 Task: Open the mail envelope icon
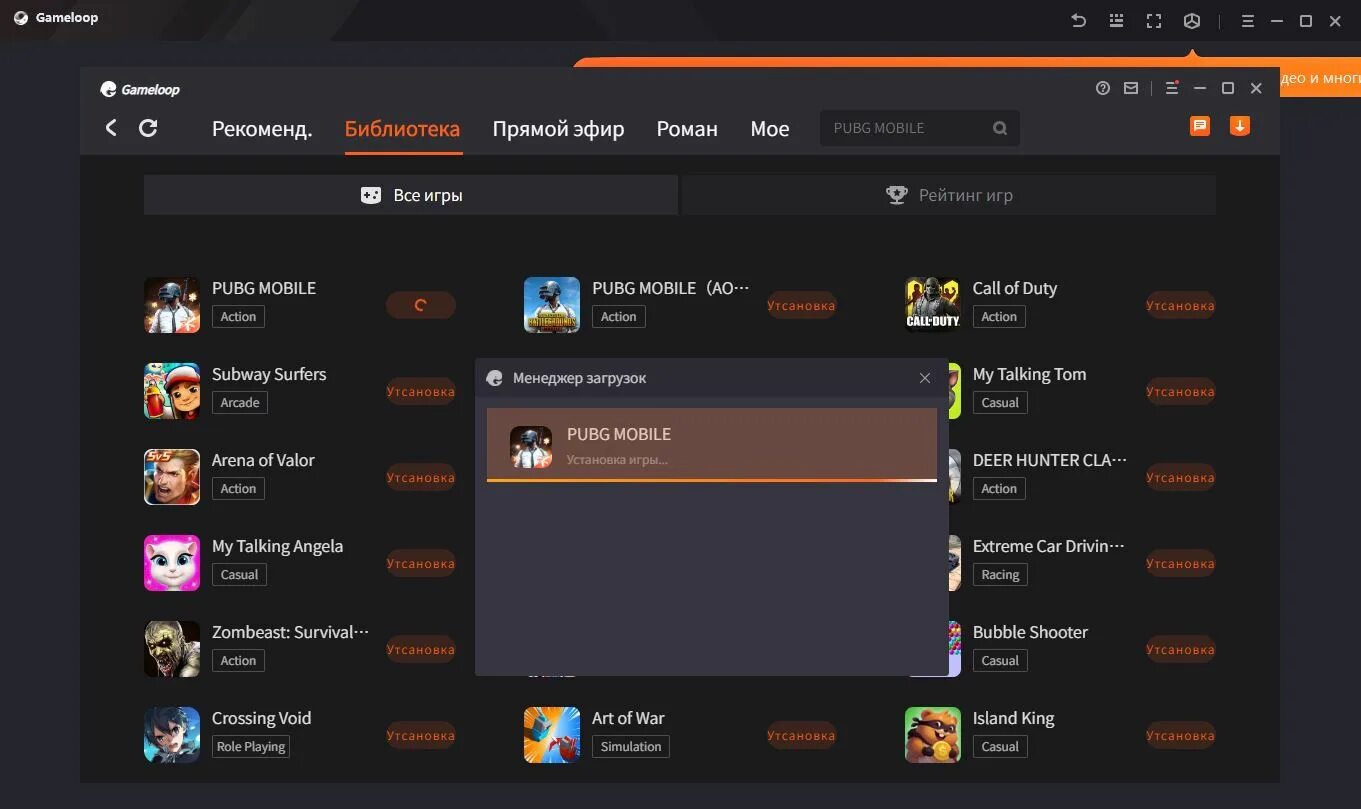click(1131, 88)
